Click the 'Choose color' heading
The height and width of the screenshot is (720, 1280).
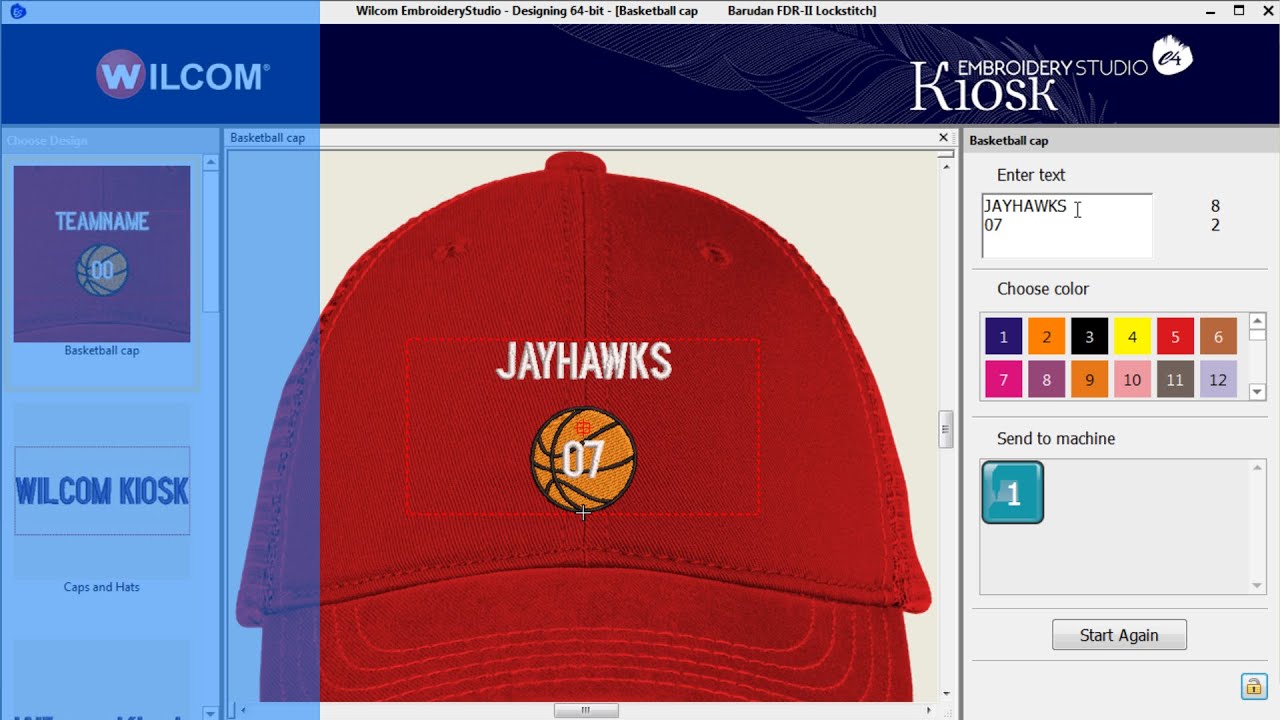(x=1043, y=289)
